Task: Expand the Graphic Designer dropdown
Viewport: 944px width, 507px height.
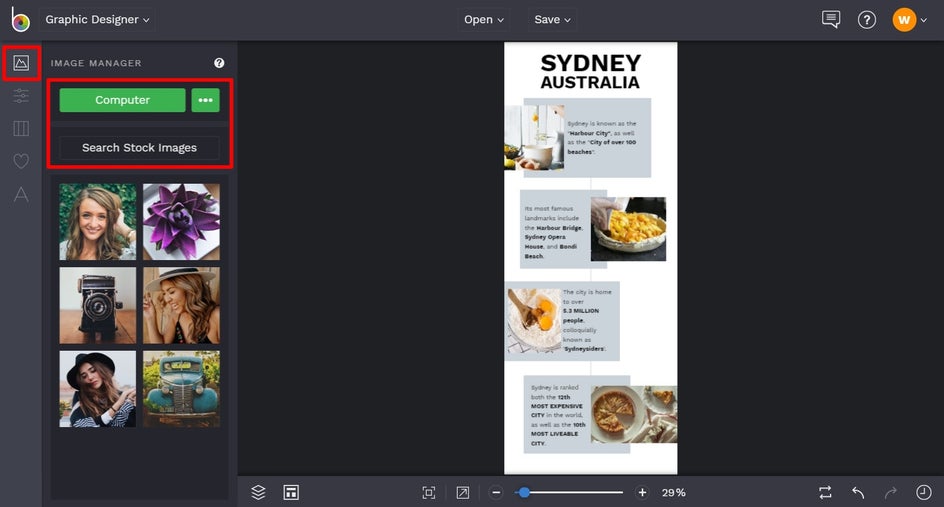Action: click(98, 20)
